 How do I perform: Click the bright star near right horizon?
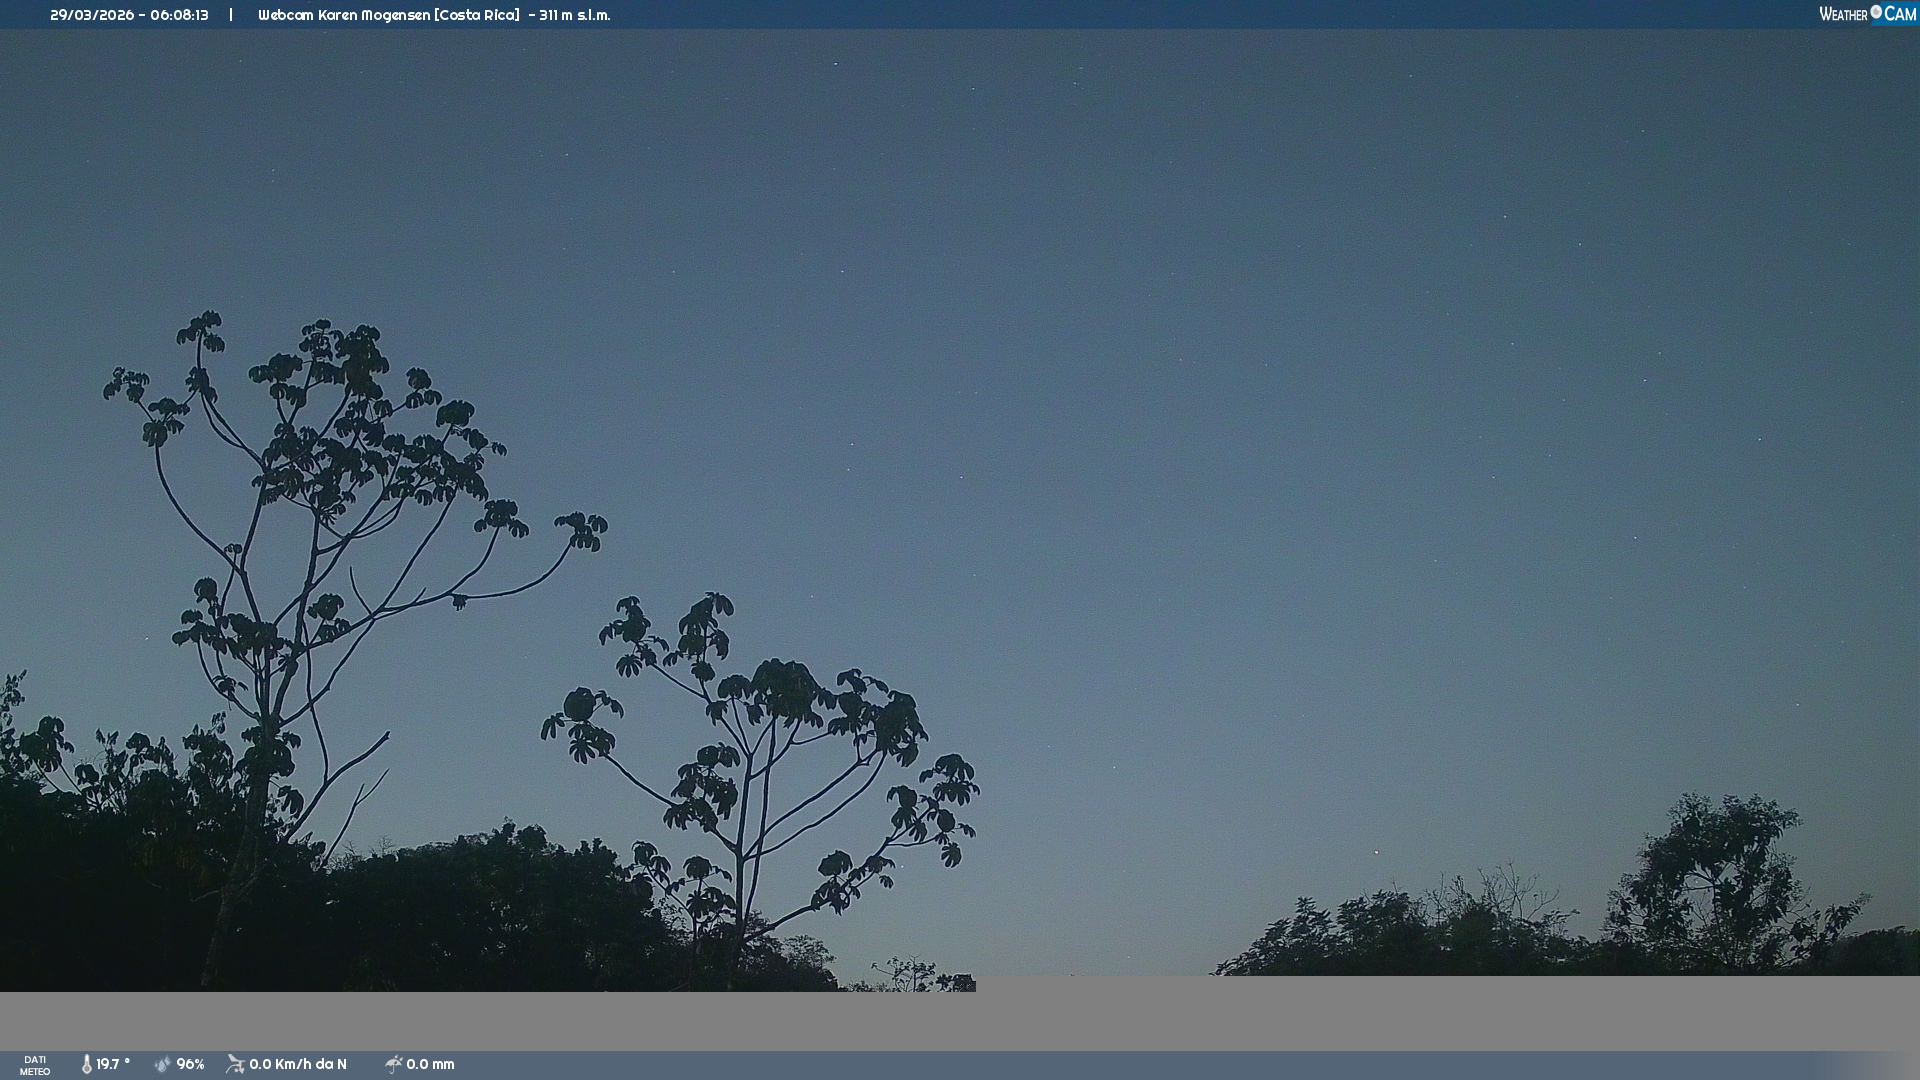(x=1376, y=852)
